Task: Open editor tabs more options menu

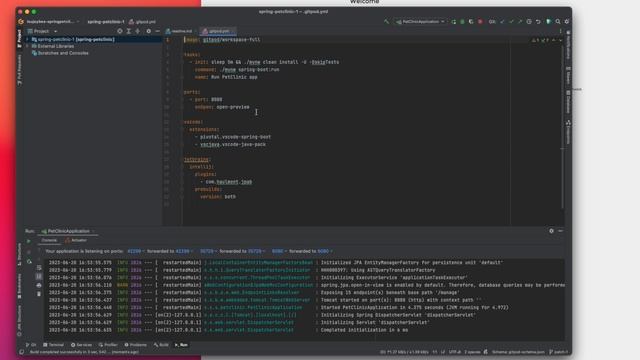Action: click(560, 31)
